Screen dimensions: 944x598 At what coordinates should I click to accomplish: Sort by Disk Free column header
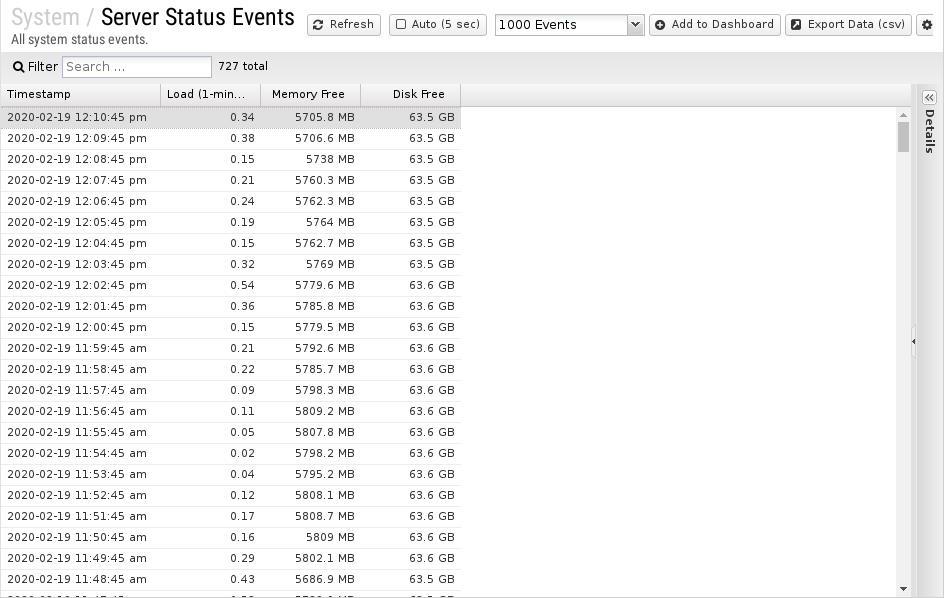coord(410,95)
